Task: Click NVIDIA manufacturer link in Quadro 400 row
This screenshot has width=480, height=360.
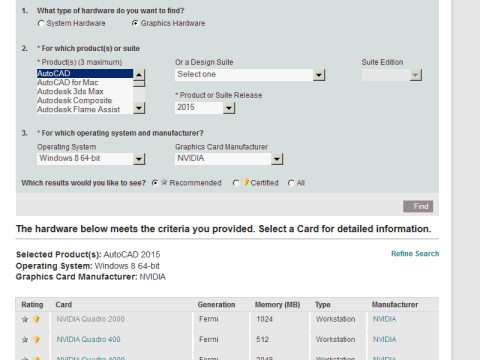Action: 385,339
